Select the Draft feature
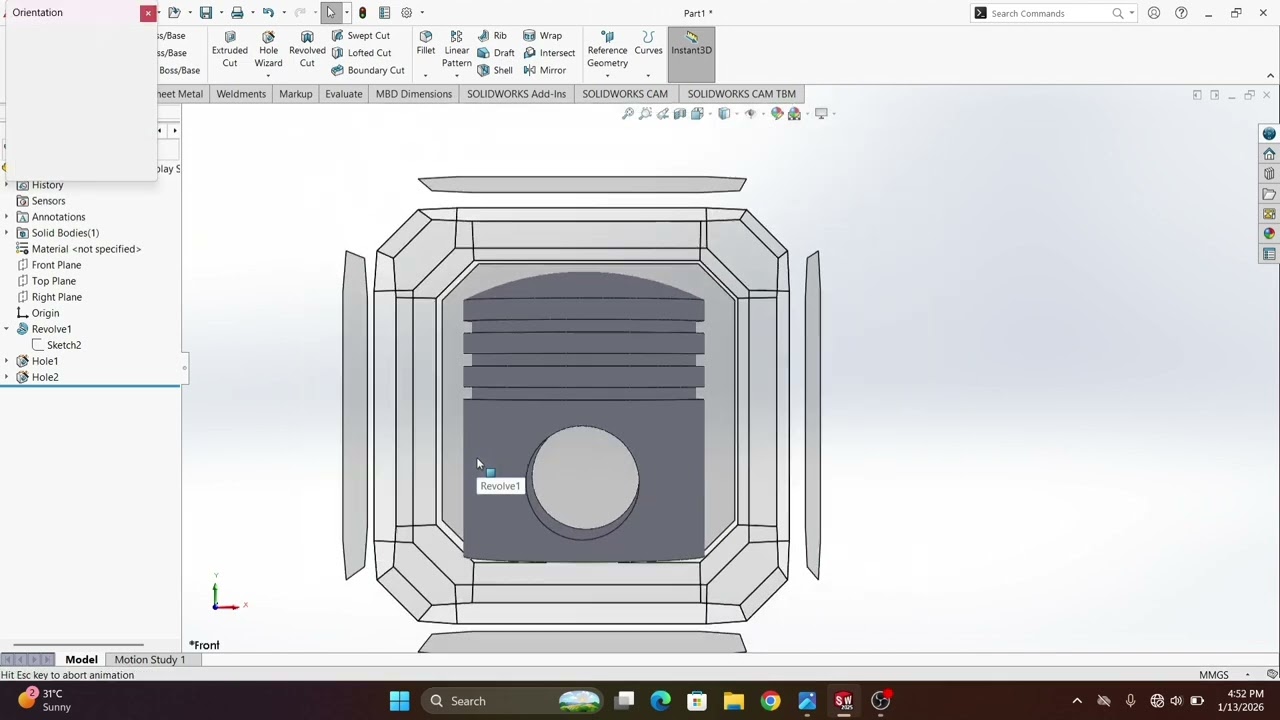Viewport: 1280px width, 720px height. (x=496, y=53)
